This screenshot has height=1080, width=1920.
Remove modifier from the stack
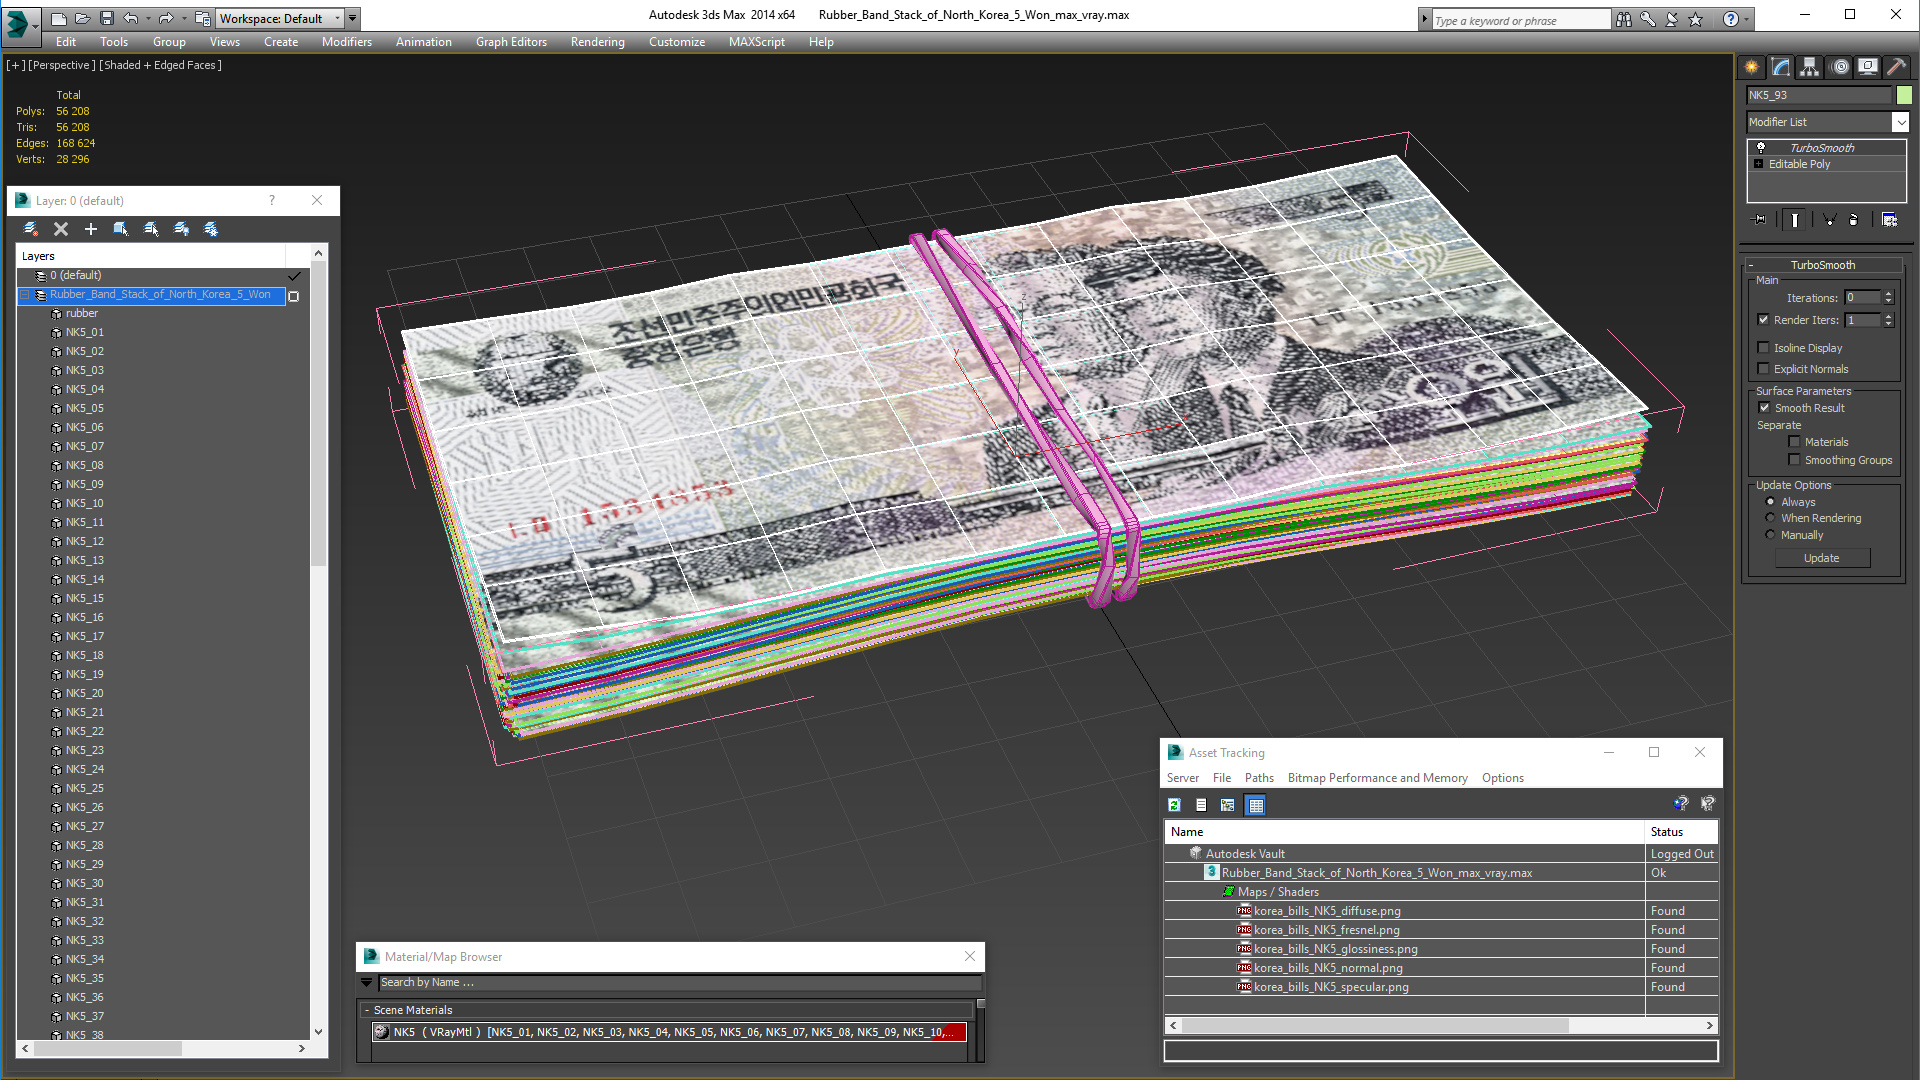point(1854,220)
